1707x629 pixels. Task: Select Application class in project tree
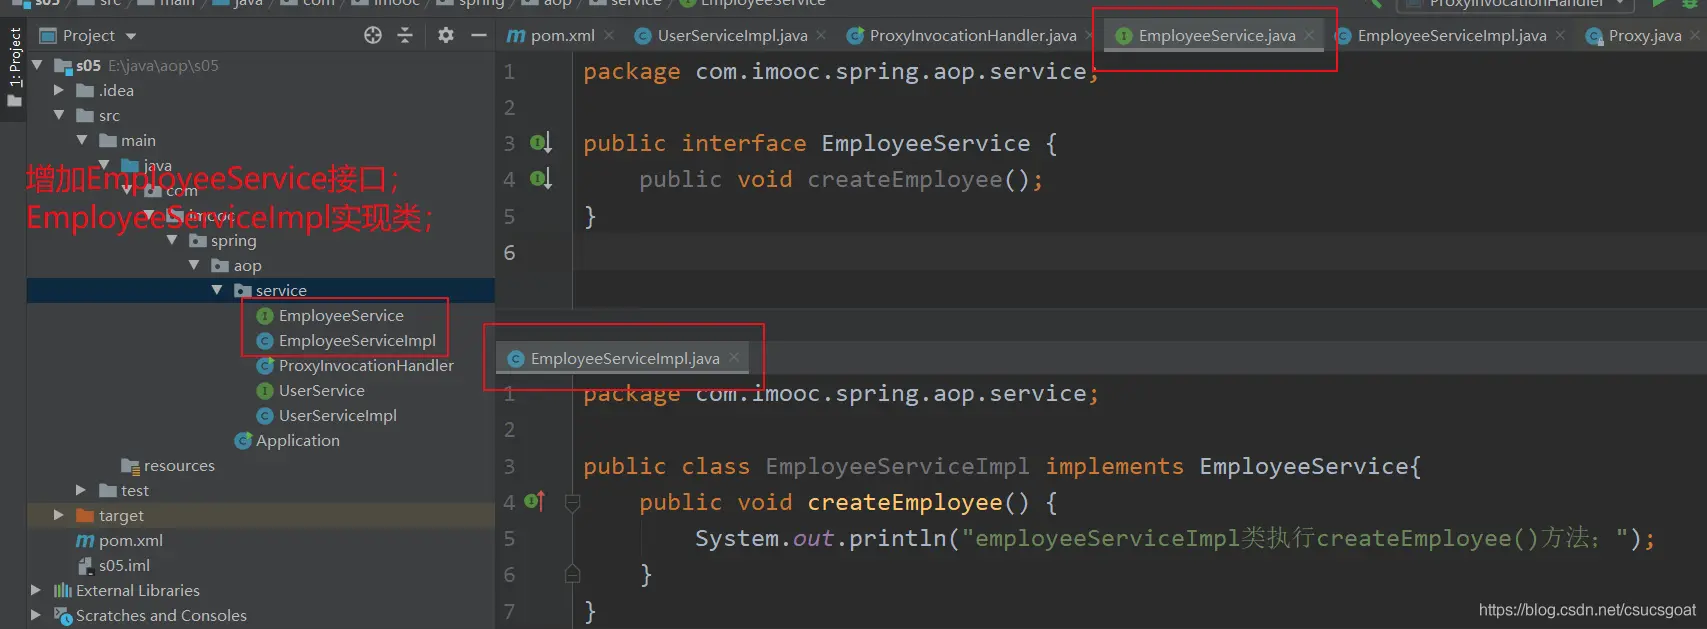pyautogui.click(x=297, y=440)
